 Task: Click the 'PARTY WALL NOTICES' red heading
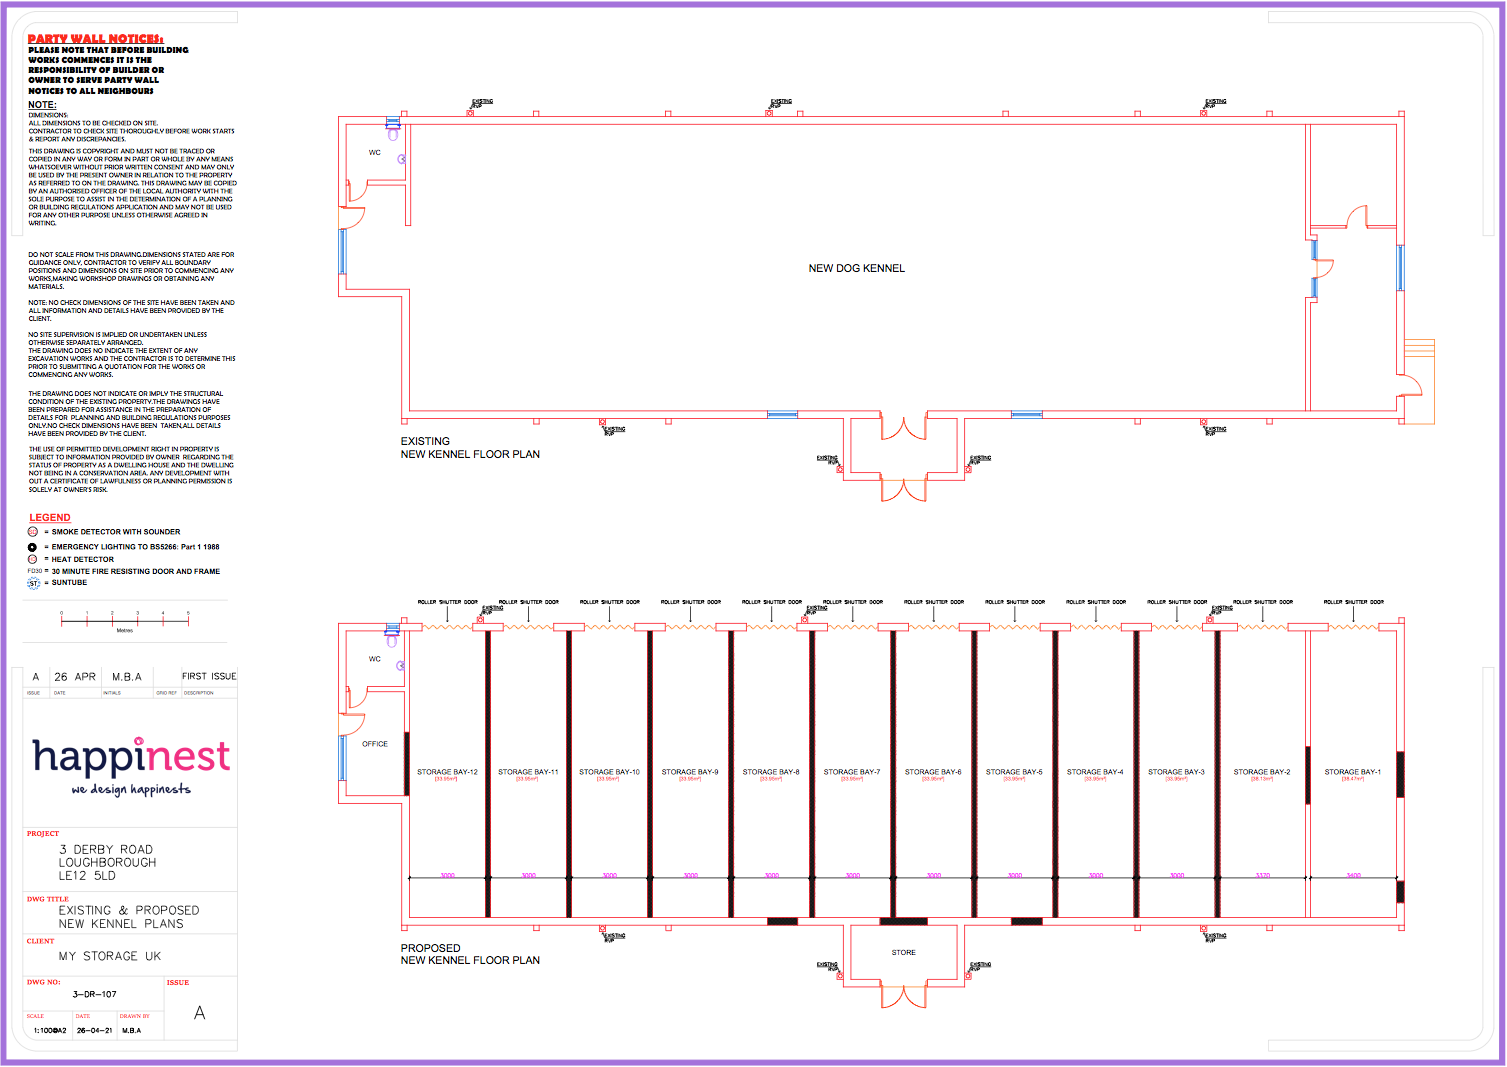coord(95,39)
